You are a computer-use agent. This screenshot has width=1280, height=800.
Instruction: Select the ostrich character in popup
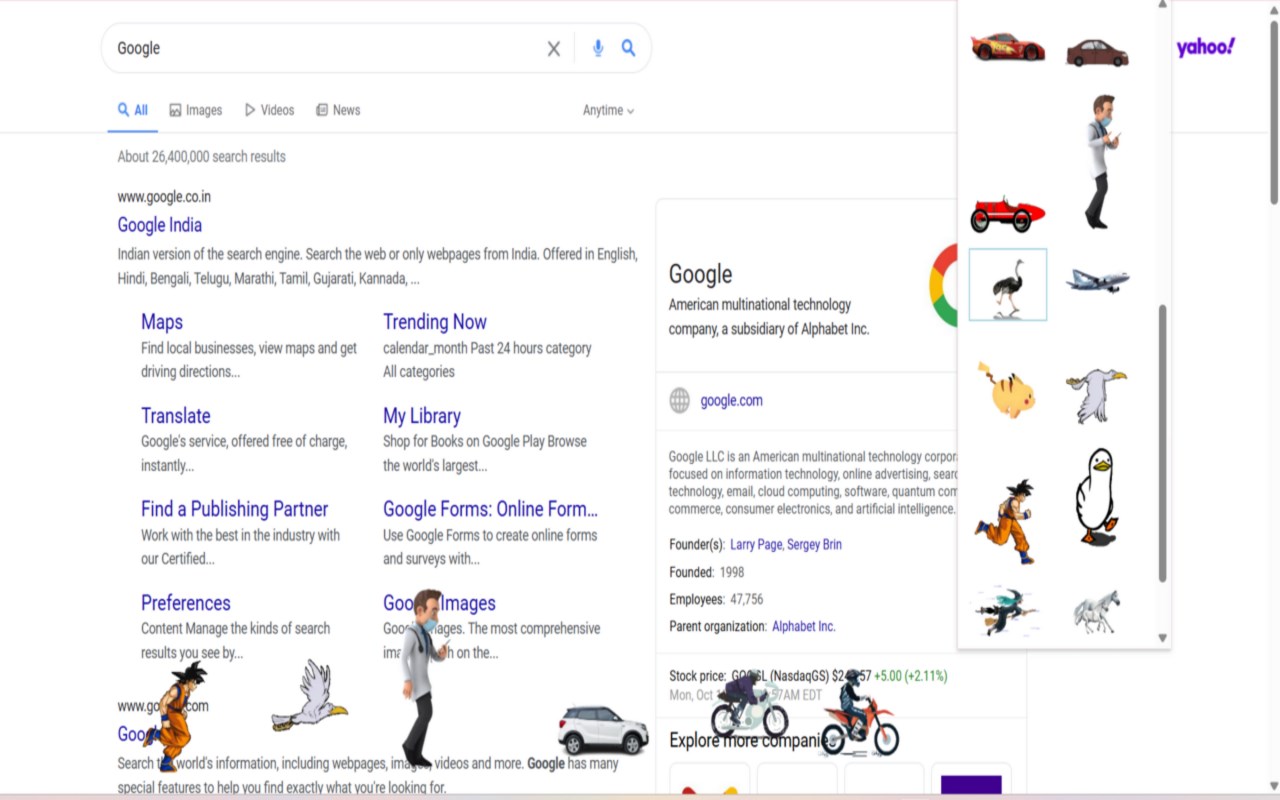click(1008, 285)
